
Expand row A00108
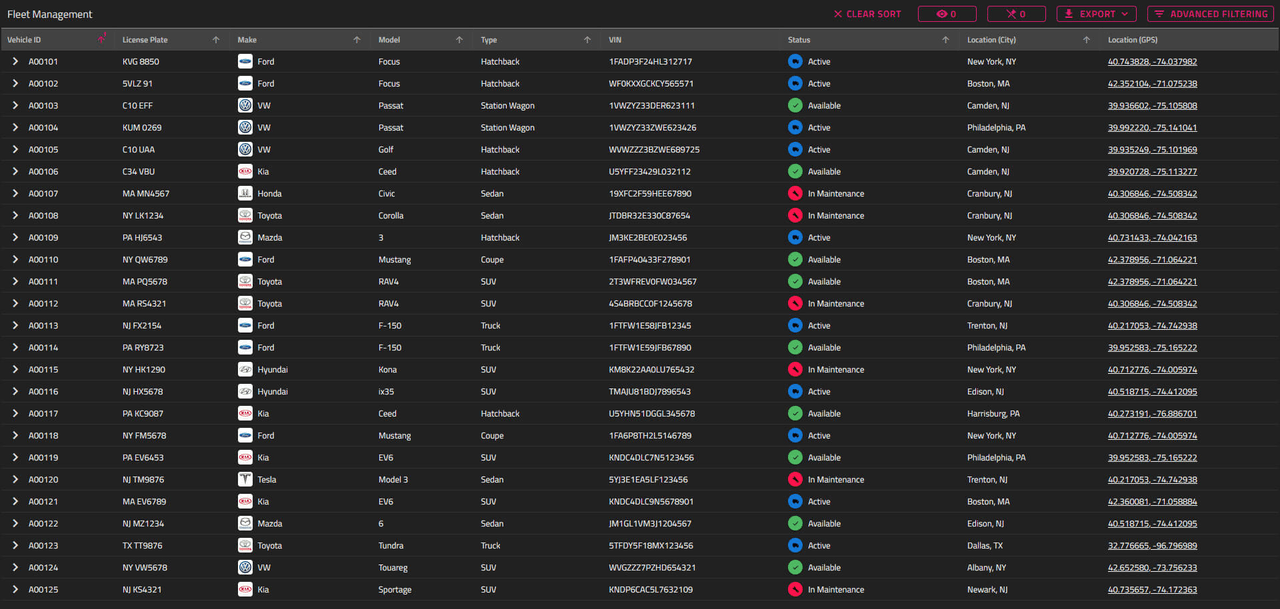(15, 215)
